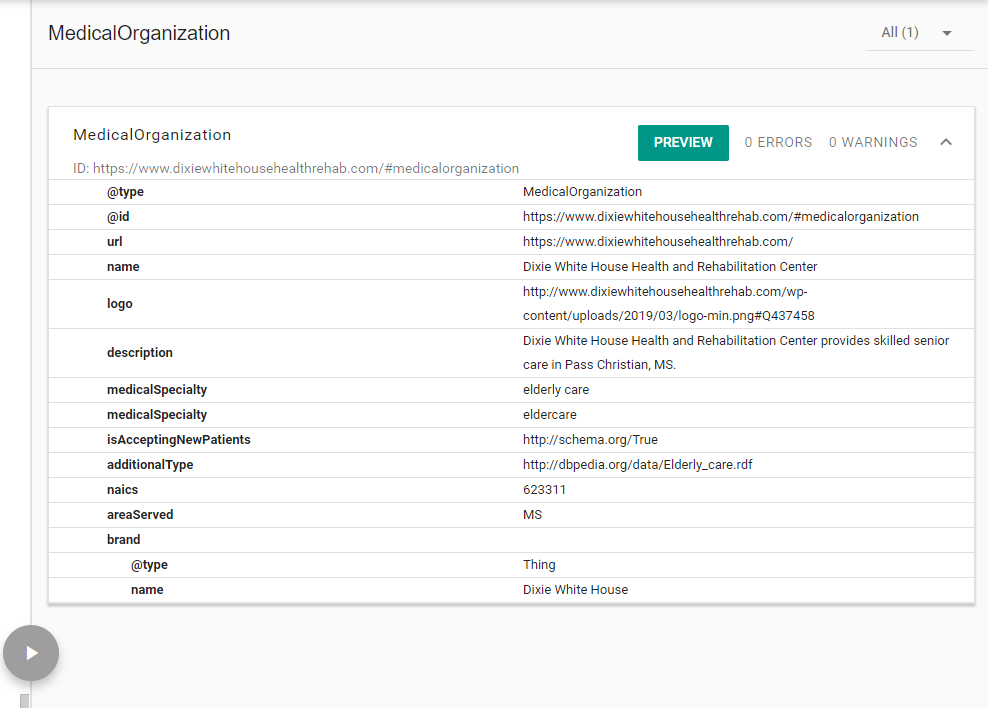The image size is (988, 708).
Task: Select the dbpedia Elderly_care.rdf value
Action: pyautogui.click(x=638, y=465)
